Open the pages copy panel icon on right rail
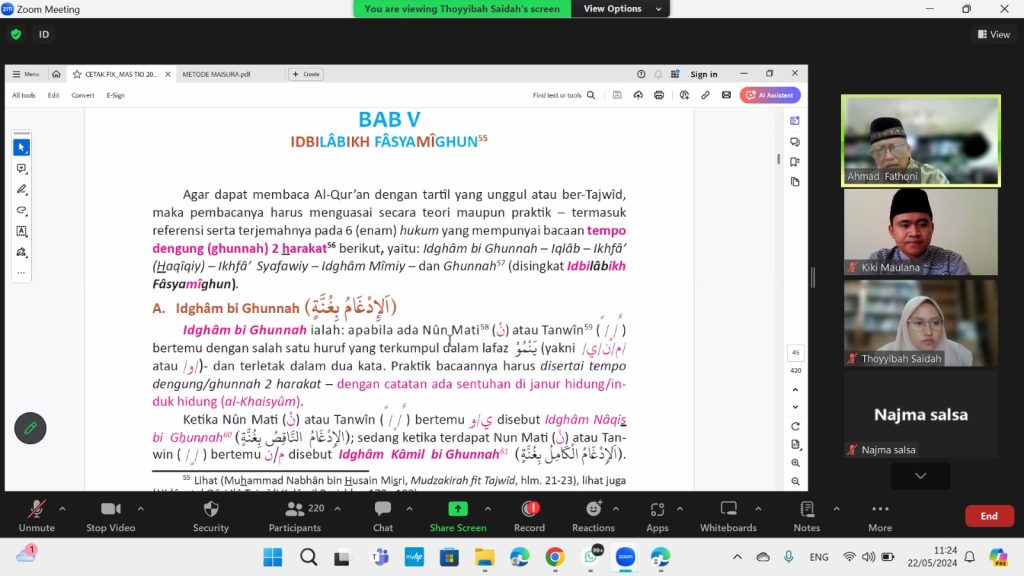Image resolution: width=1024 pixels, height=576 pixels. (x=795, y=182)
